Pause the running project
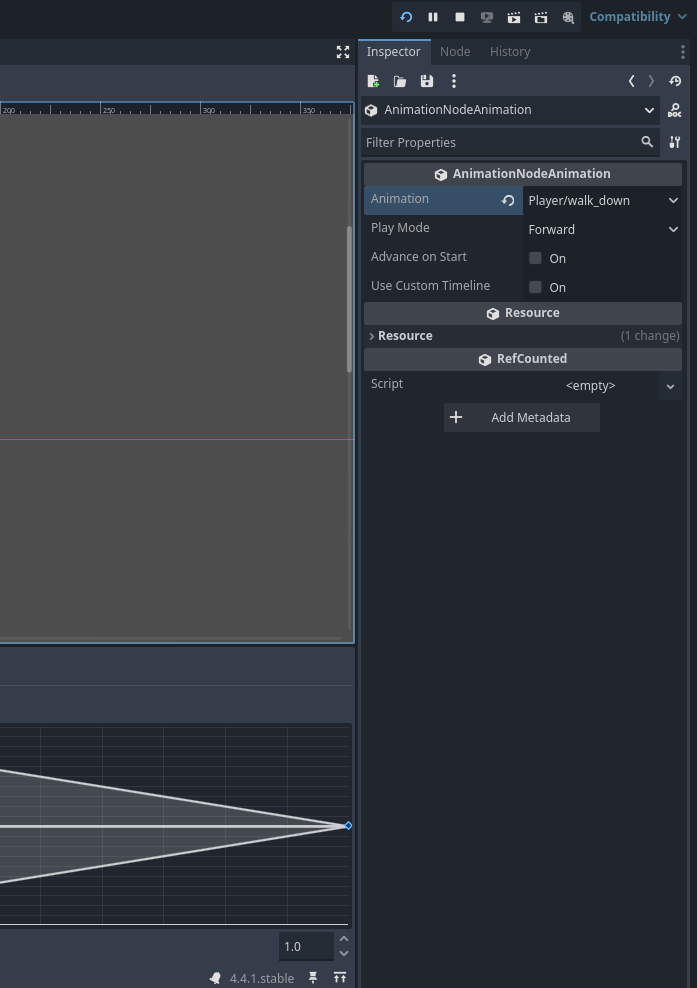Screen dimensions: 697x988 click(x=433, y=17)
